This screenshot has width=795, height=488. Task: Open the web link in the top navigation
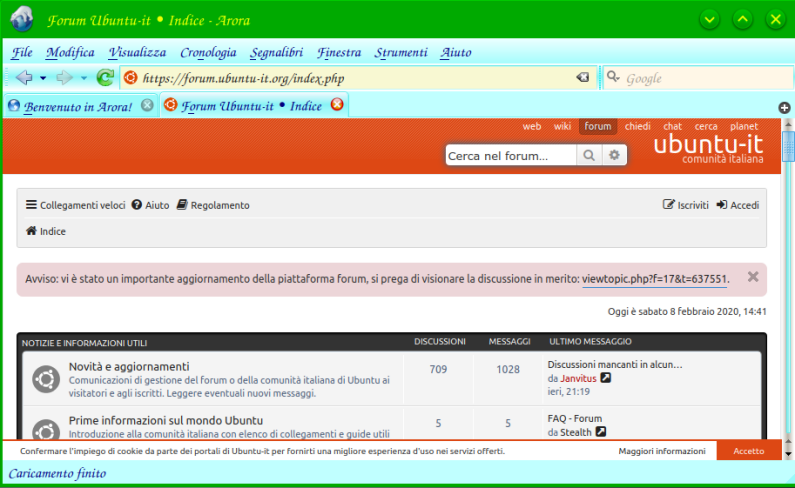coord(532,126)
